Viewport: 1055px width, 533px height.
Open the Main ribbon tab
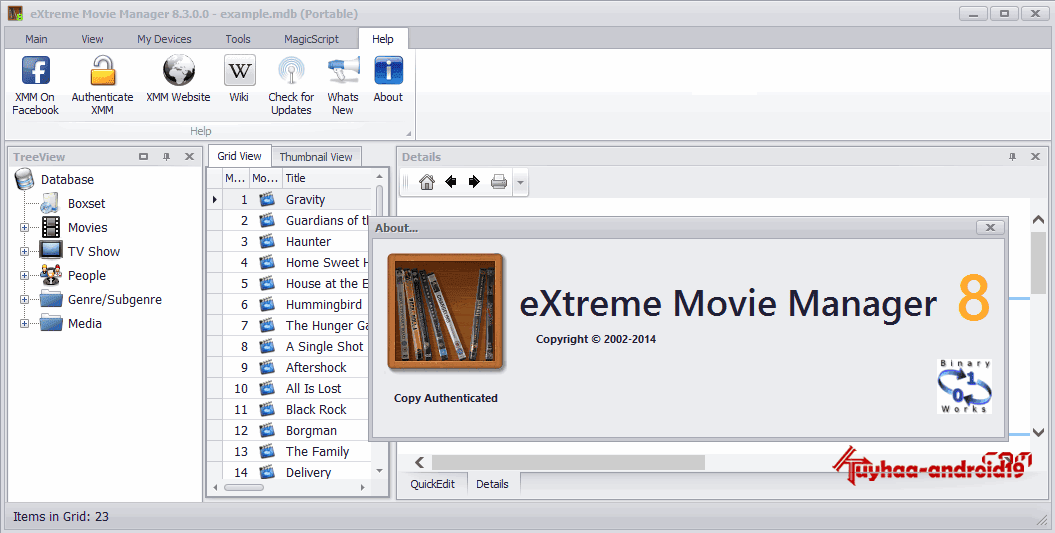[x=36, y=39]
